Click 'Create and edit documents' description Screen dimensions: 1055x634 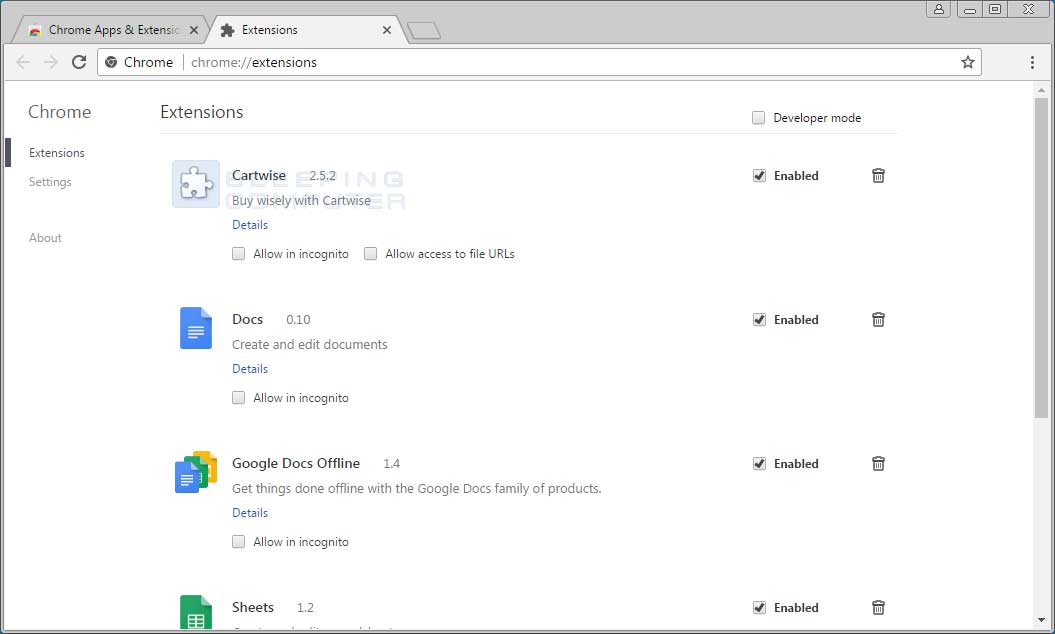coord(310,345)
